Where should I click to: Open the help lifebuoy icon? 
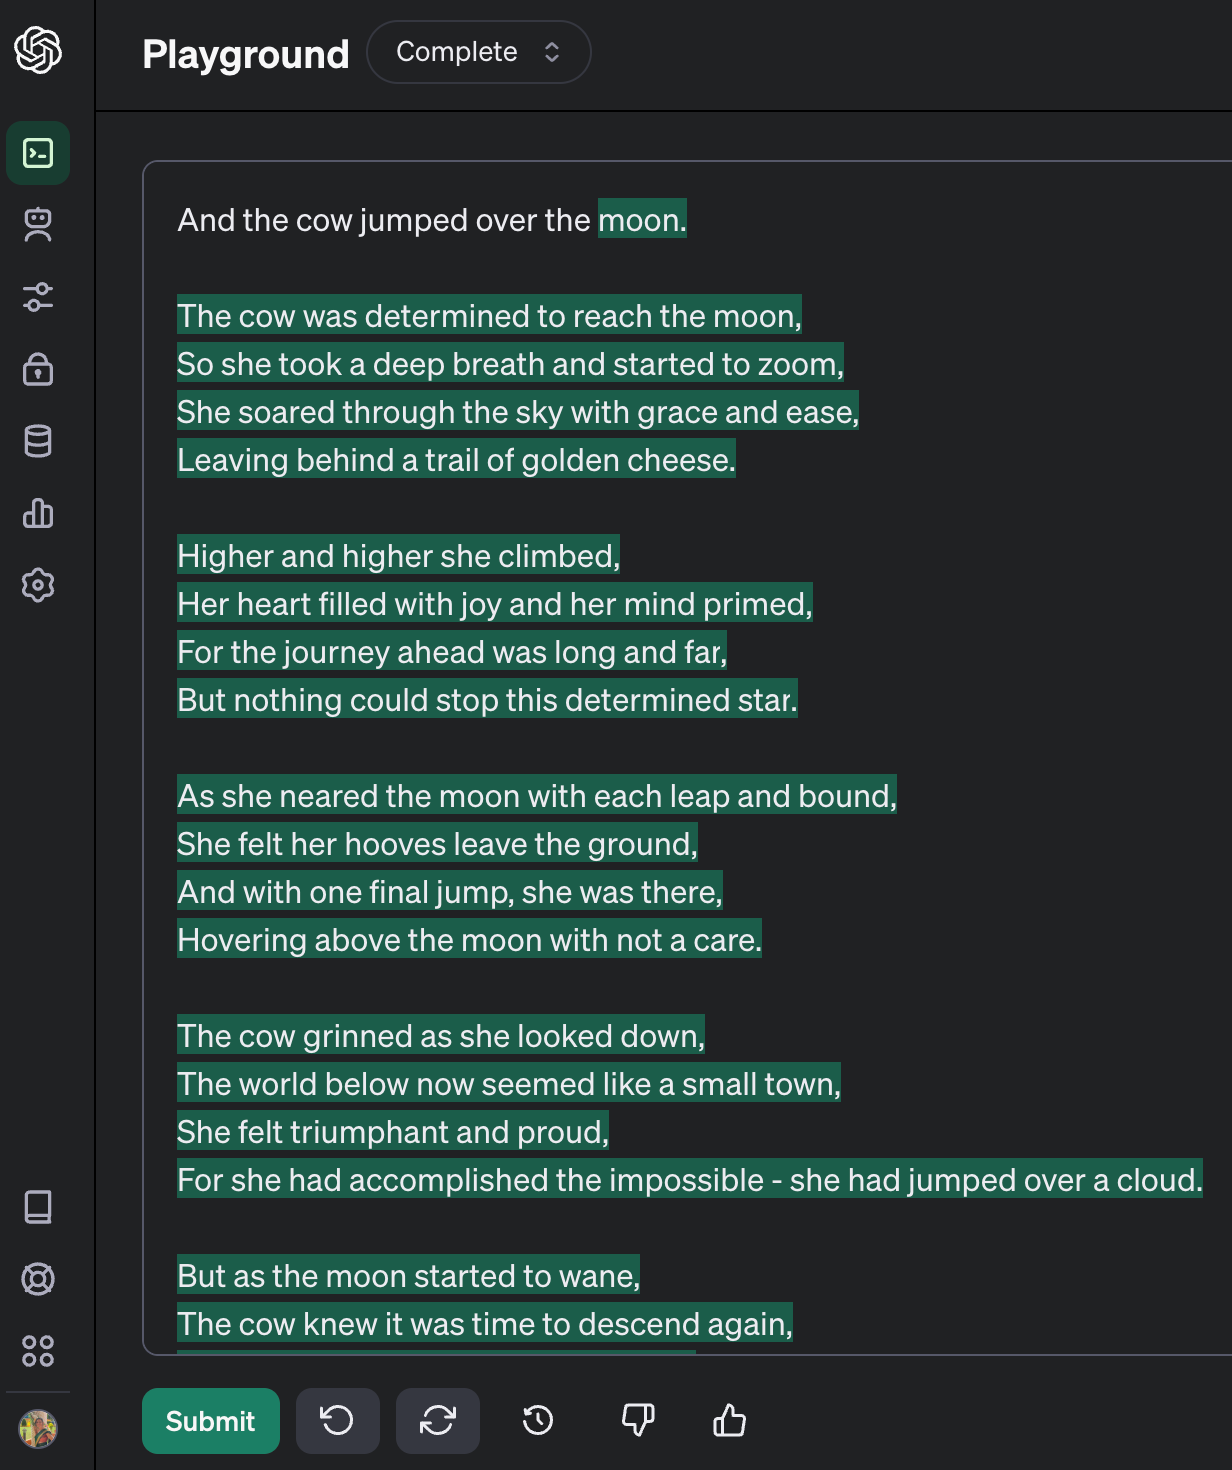pyautogui.click(x=38, y=1280)
